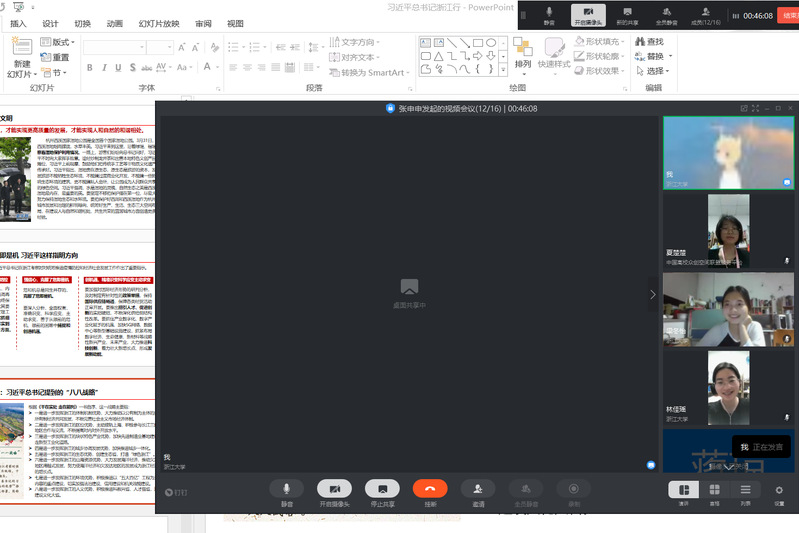Open meeting settings gear icon
The image size is (799, 533).
click(x=779, y=490)
